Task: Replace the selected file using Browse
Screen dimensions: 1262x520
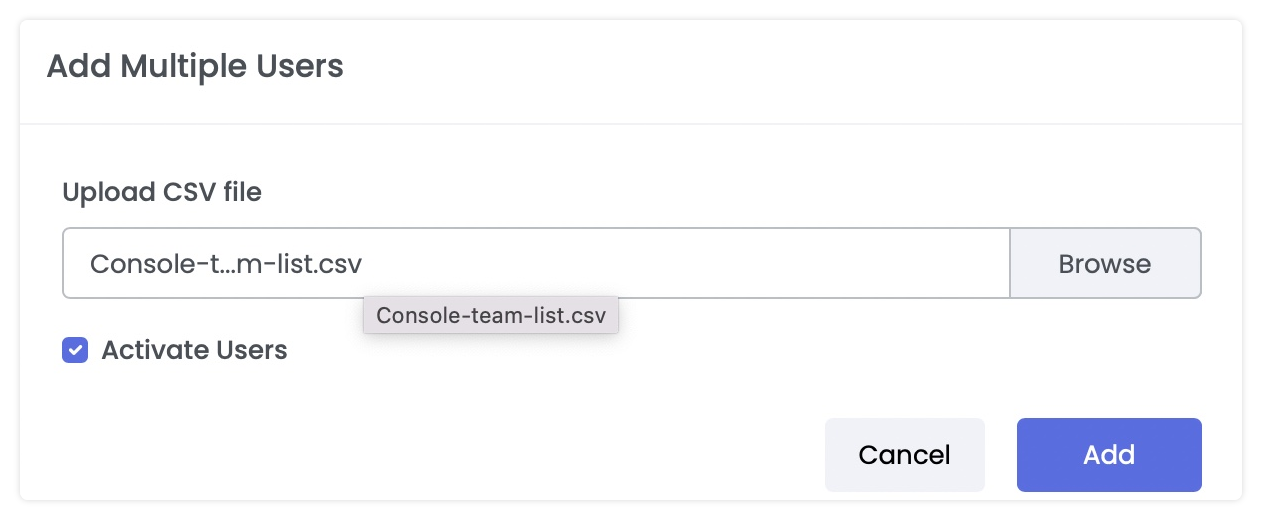Action: (1105, 263)
